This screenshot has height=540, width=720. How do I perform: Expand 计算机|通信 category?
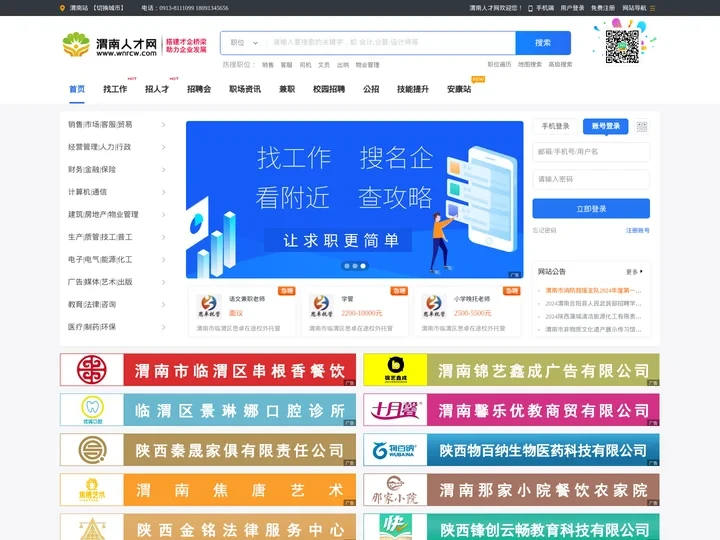pos(117,192)
